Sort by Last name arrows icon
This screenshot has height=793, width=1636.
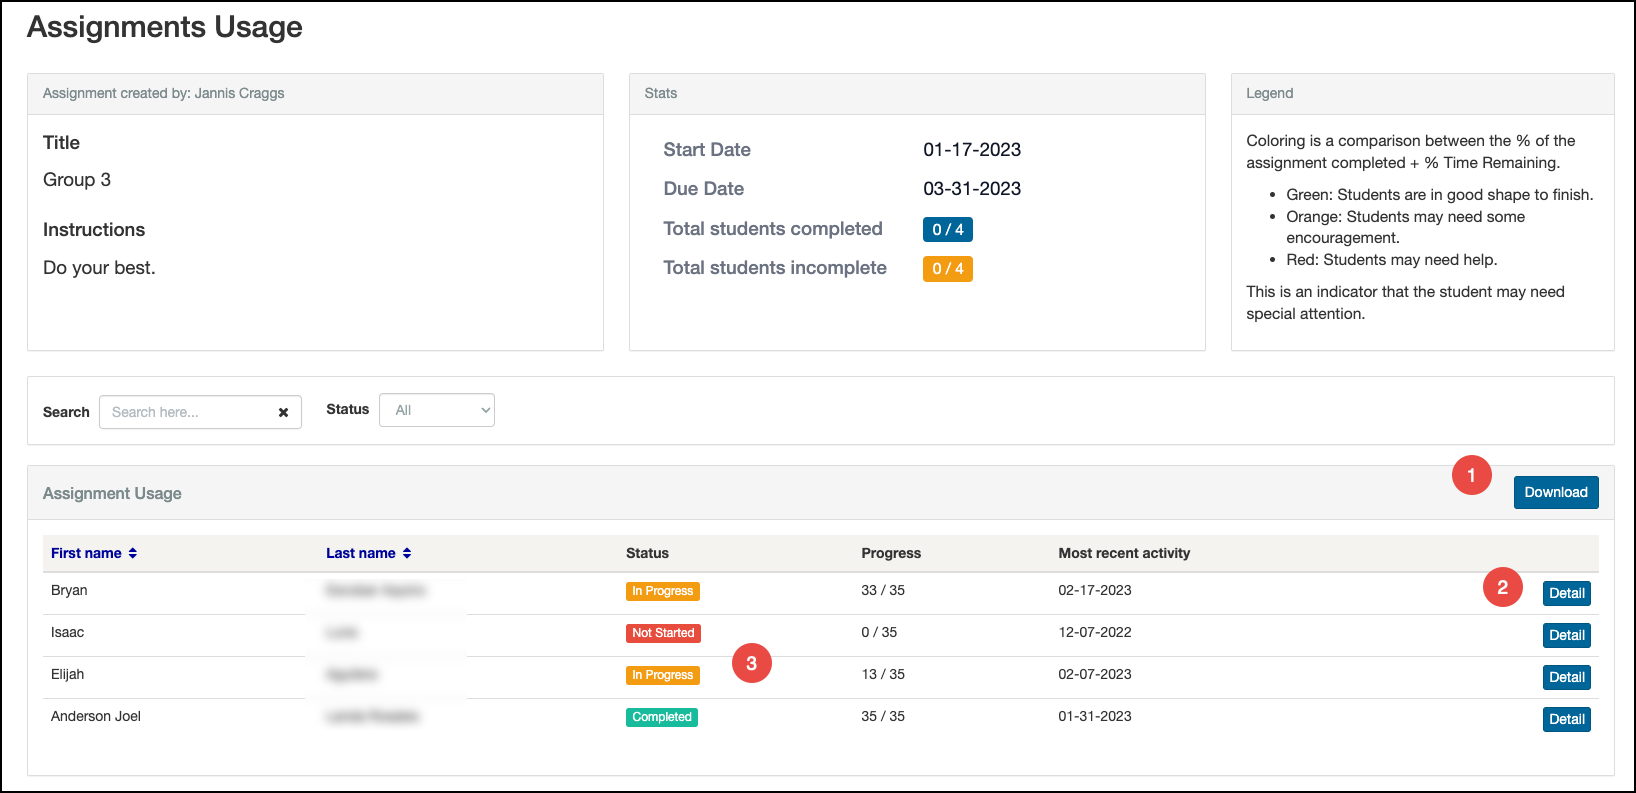coord(407,553)
